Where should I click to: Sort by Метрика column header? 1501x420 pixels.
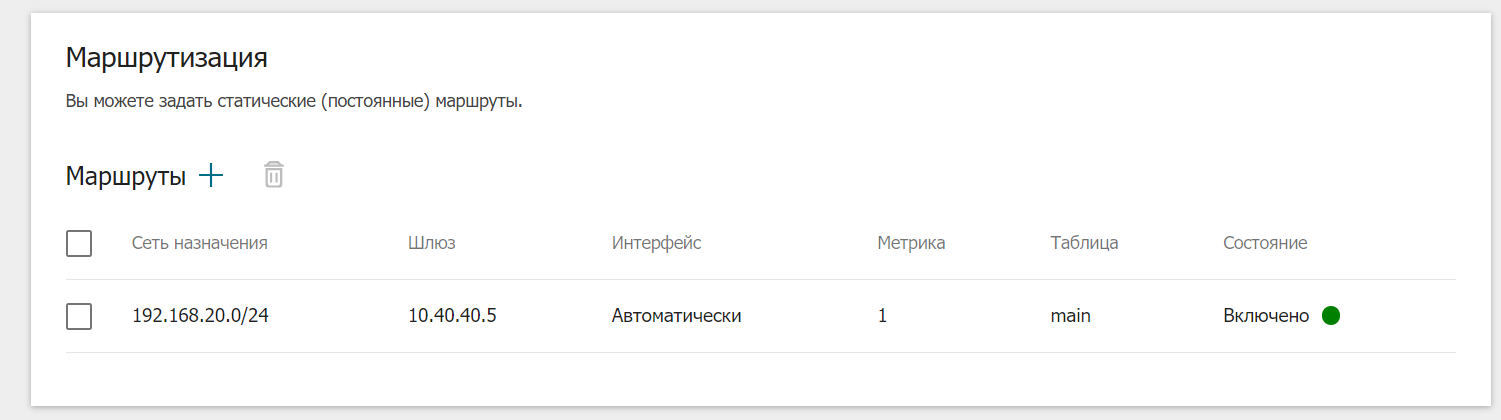(911, 243)
